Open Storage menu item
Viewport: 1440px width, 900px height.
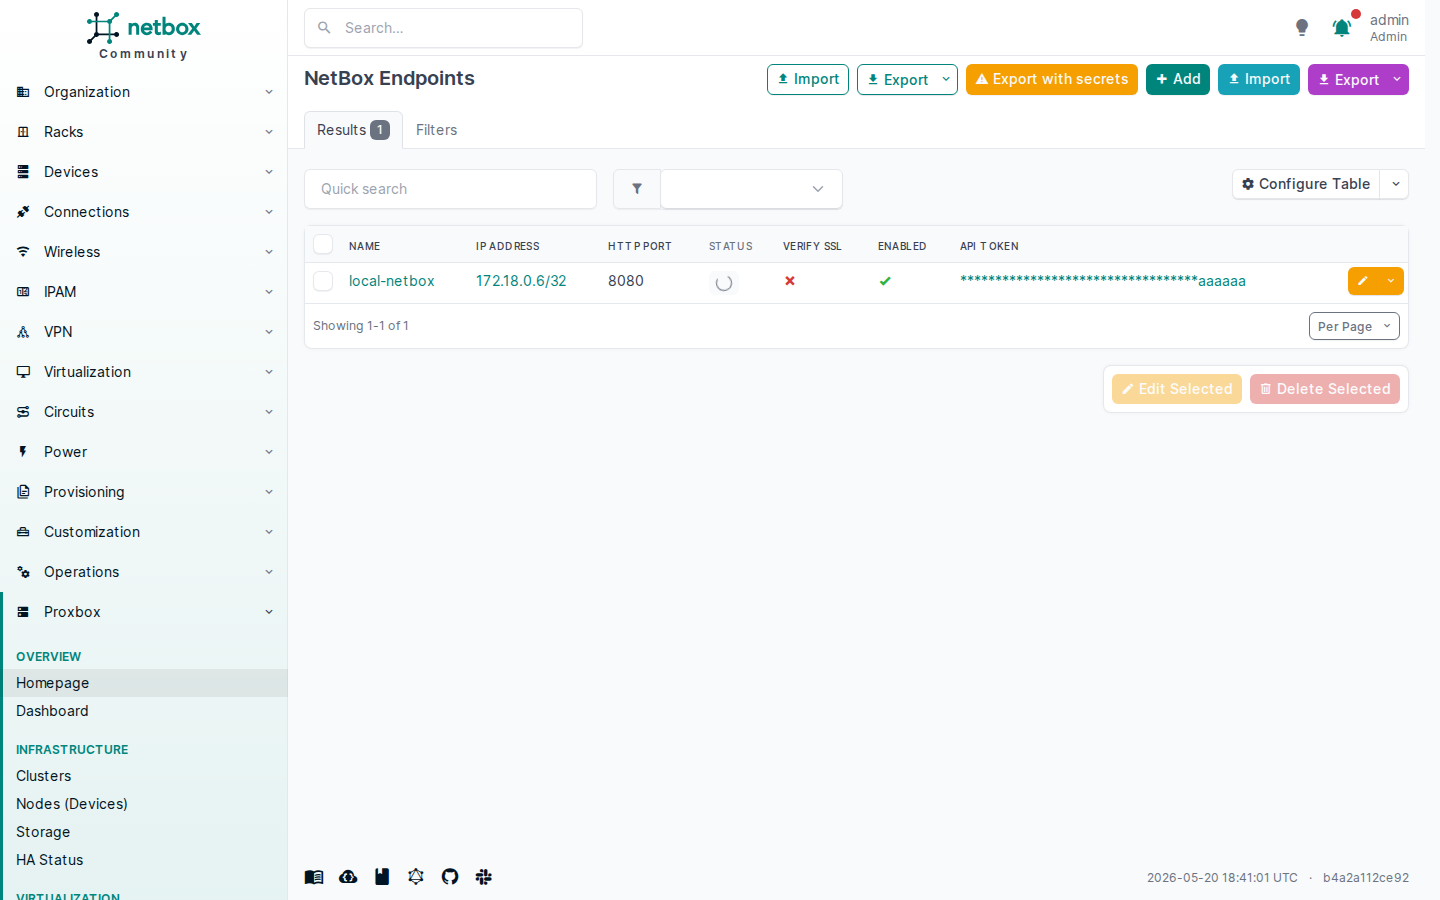pyautogui.click(x=144, y=832)
